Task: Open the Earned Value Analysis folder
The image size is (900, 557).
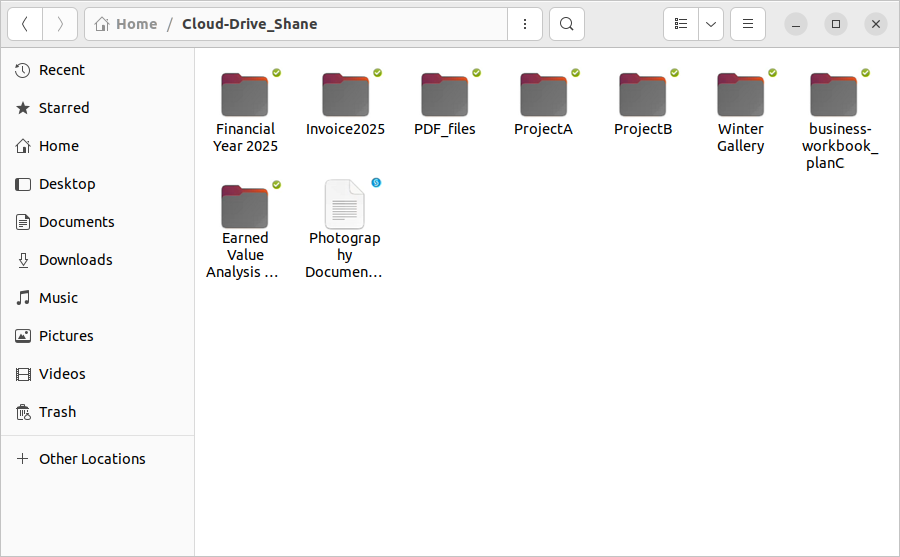Action: pyautogui.click(x=245, y=206)
